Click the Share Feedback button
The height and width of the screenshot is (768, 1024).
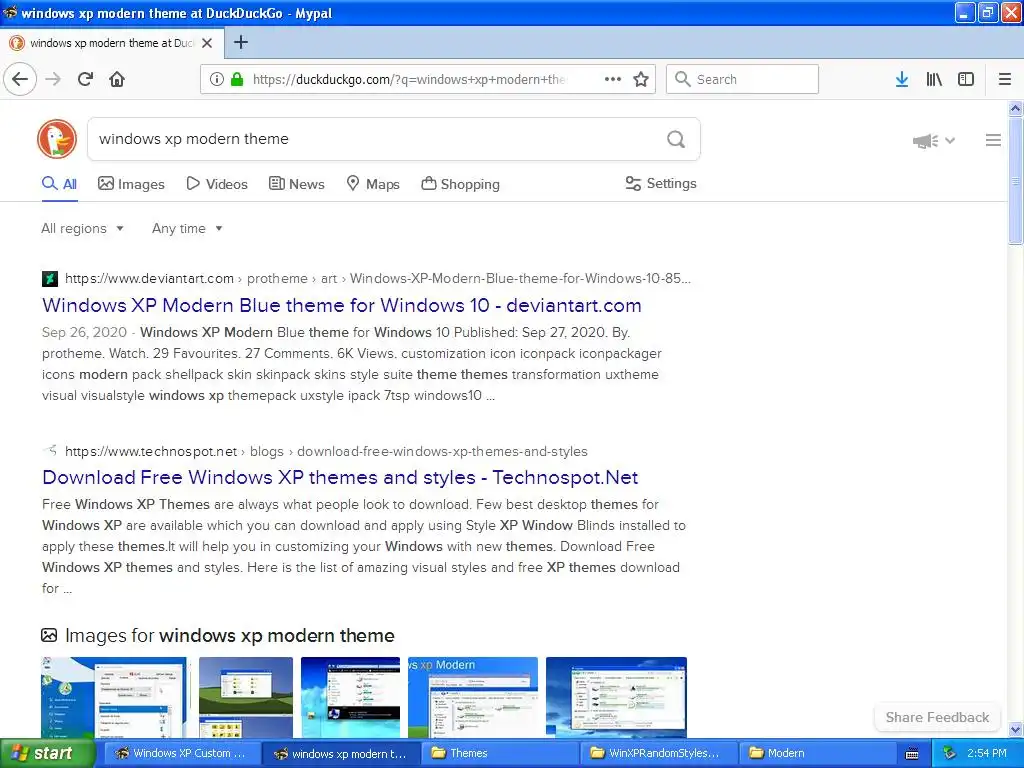tap(937, 717)
